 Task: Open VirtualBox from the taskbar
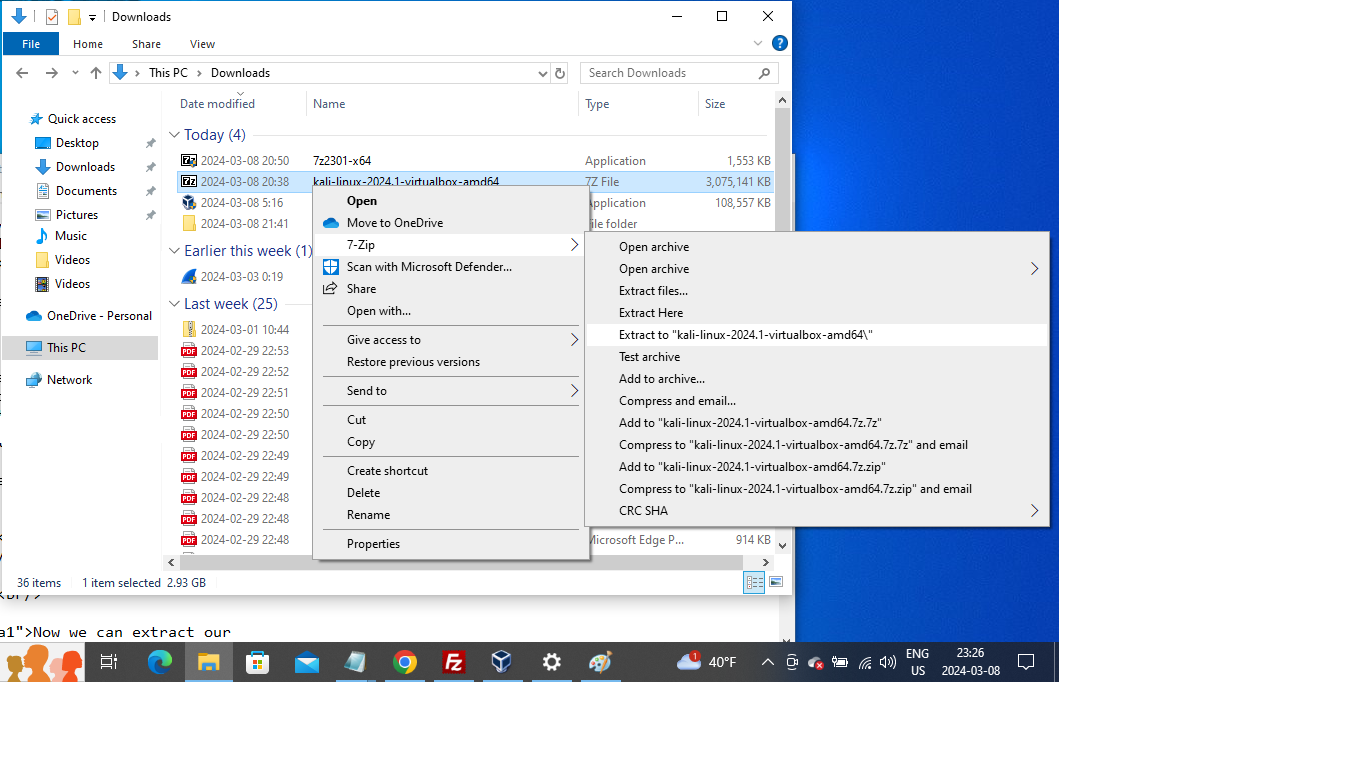tap(501, 661)
